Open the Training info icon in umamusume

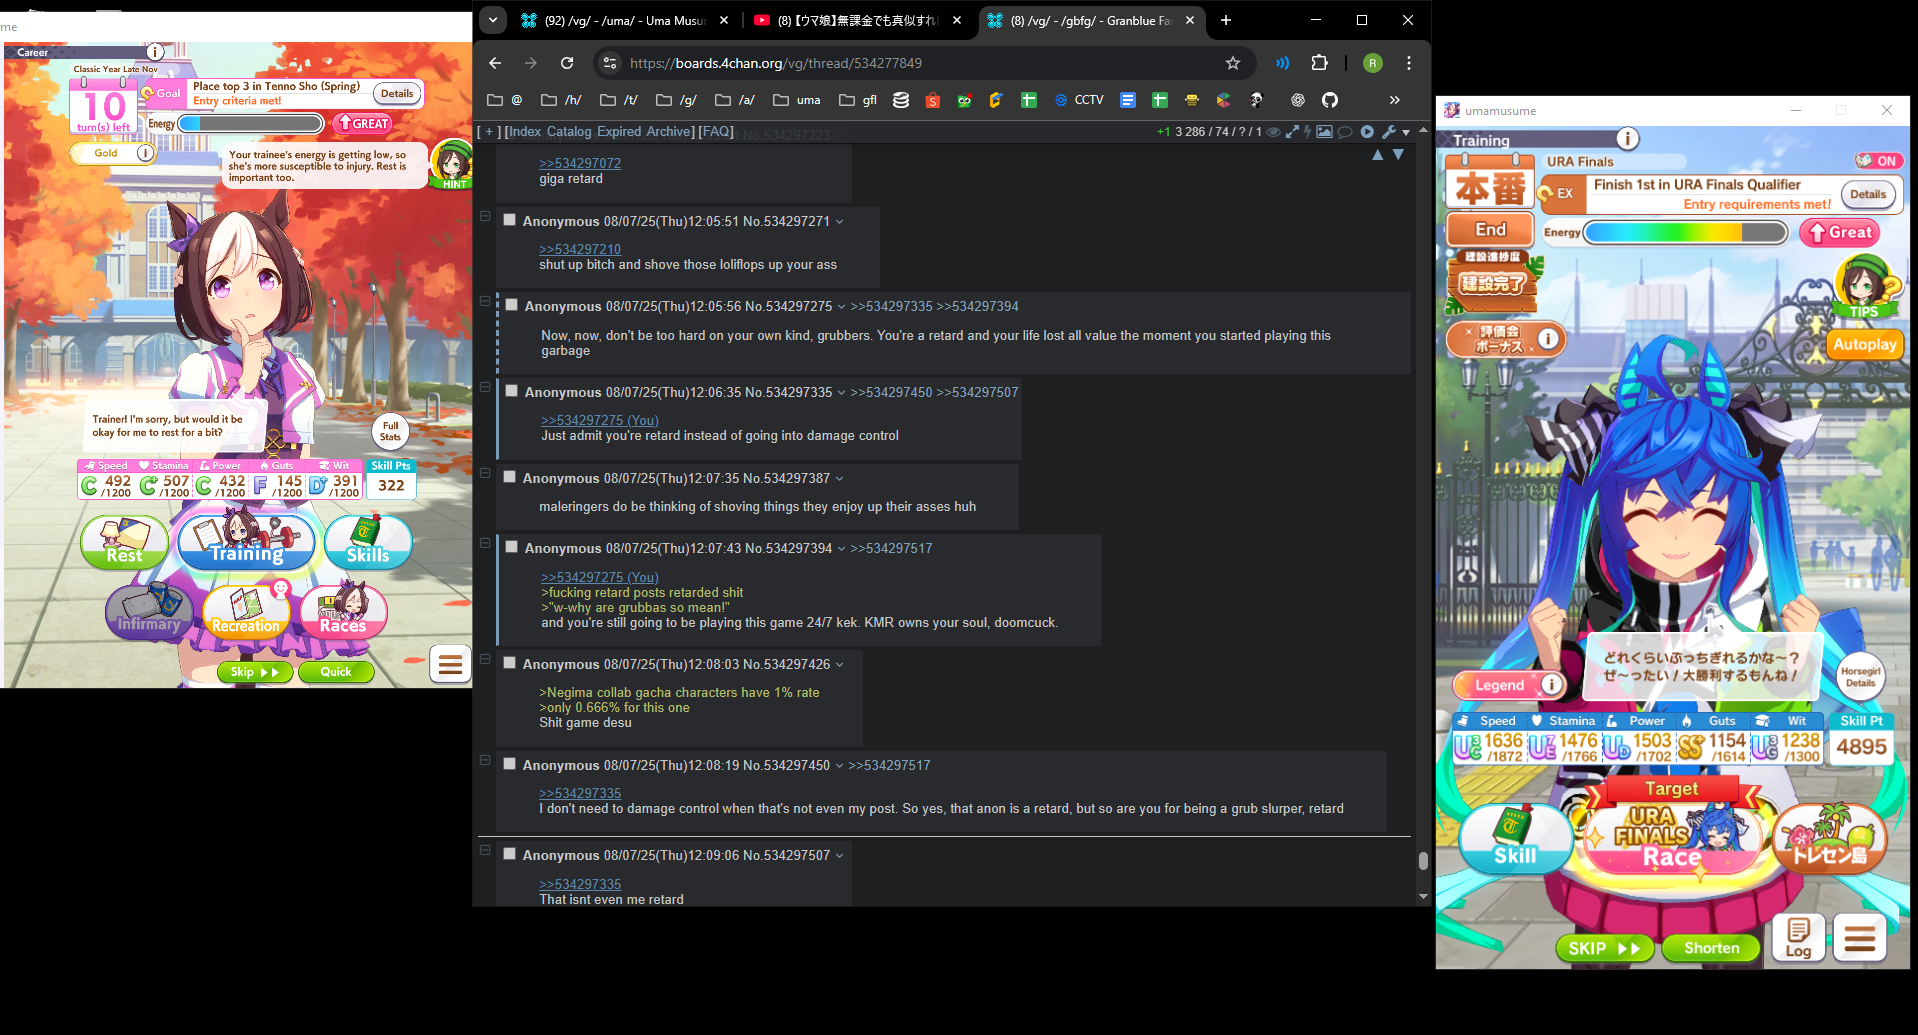click(x=1627, y=139)
